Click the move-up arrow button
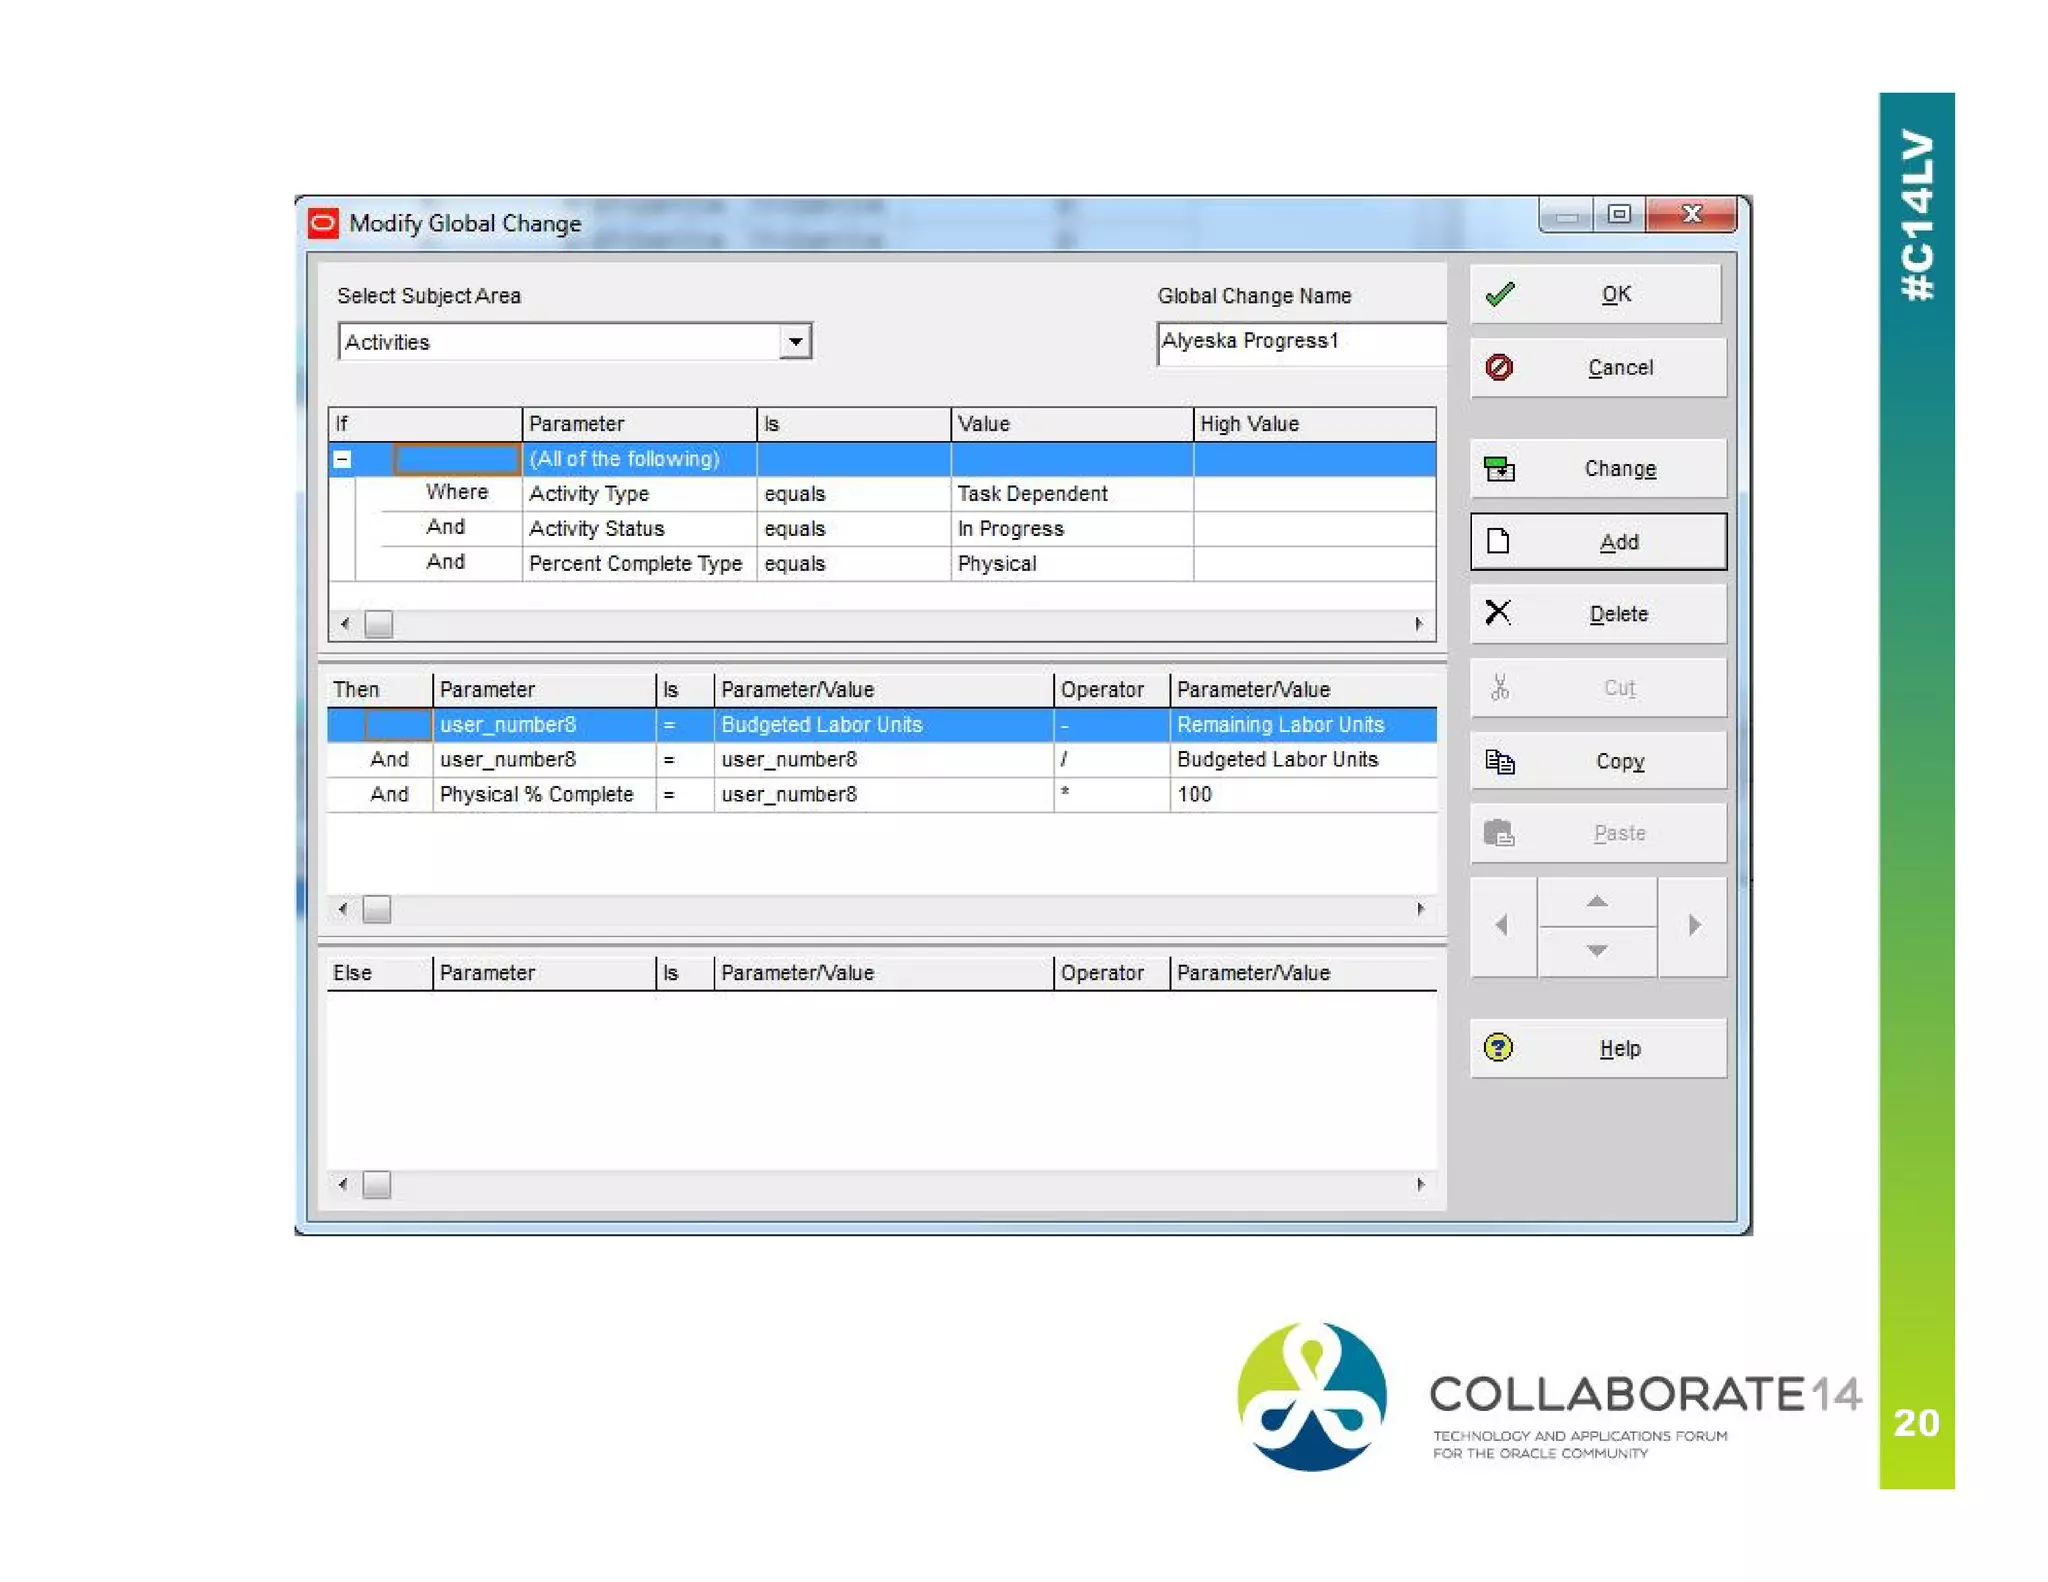The image size is (2048, 1582). click(x=1597, y=902)
